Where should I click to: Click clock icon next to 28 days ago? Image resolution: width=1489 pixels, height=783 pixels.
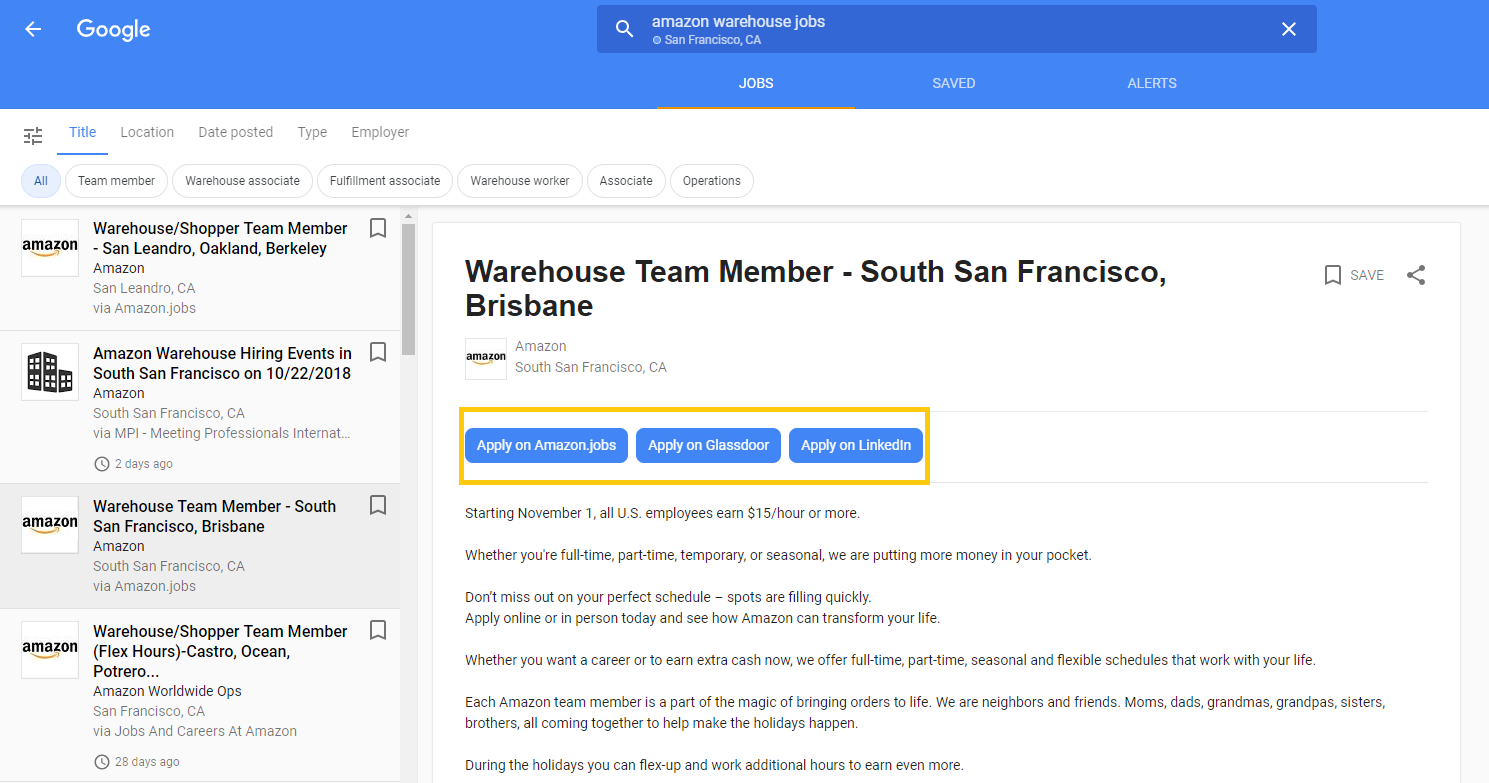click(x=101, y=762)
